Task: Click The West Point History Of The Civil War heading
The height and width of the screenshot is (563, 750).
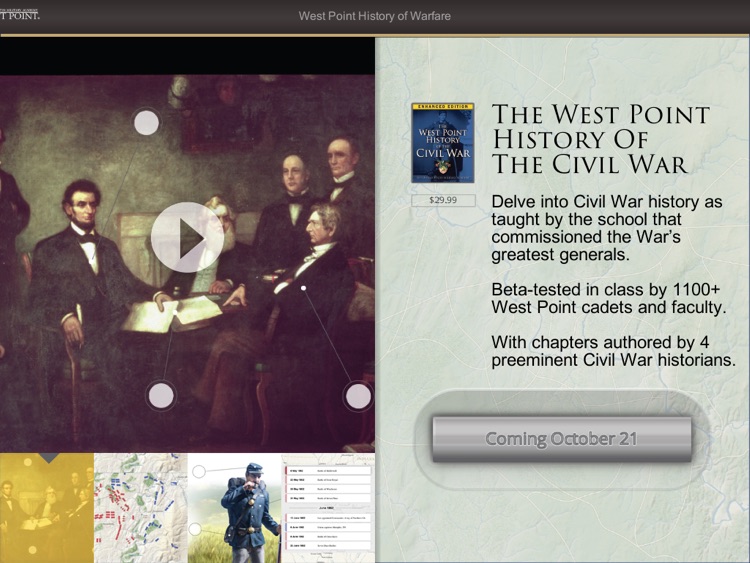Action: click(x=601, y=139)
